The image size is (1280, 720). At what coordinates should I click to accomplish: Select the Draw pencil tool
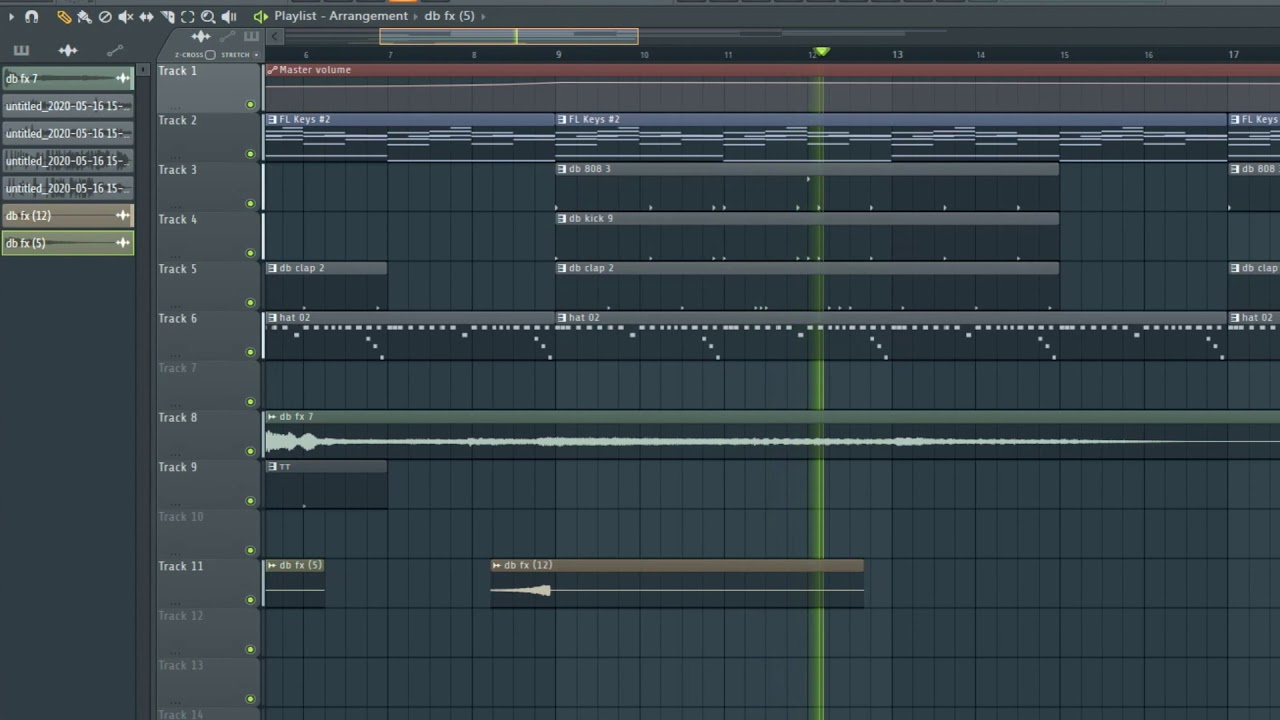click(64, 16)
